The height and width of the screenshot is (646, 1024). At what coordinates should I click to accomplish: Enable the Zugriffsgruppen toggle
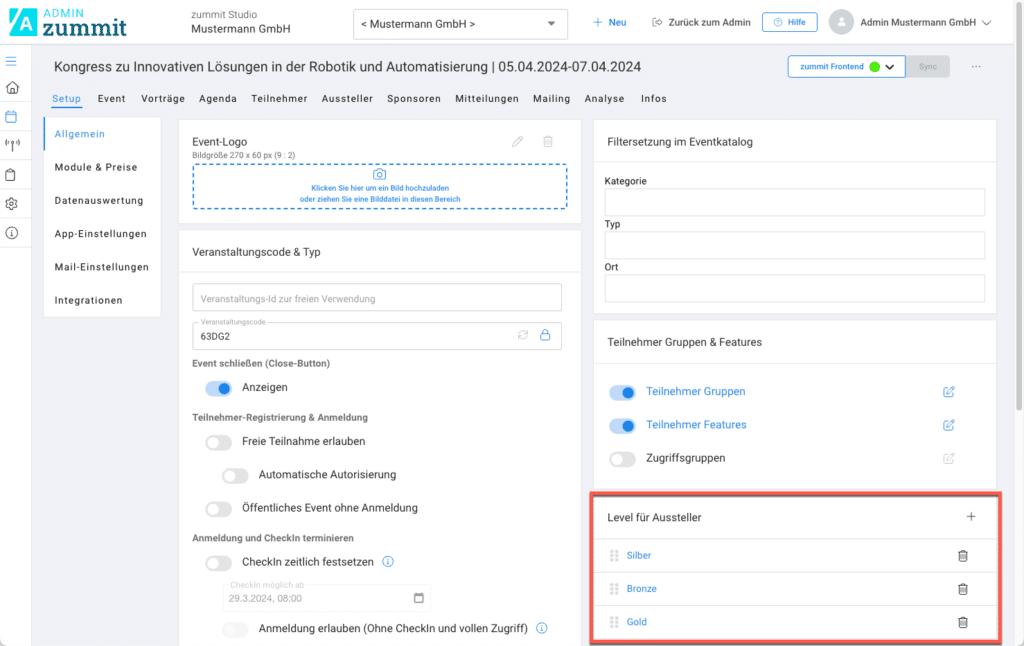coord(622,459)
